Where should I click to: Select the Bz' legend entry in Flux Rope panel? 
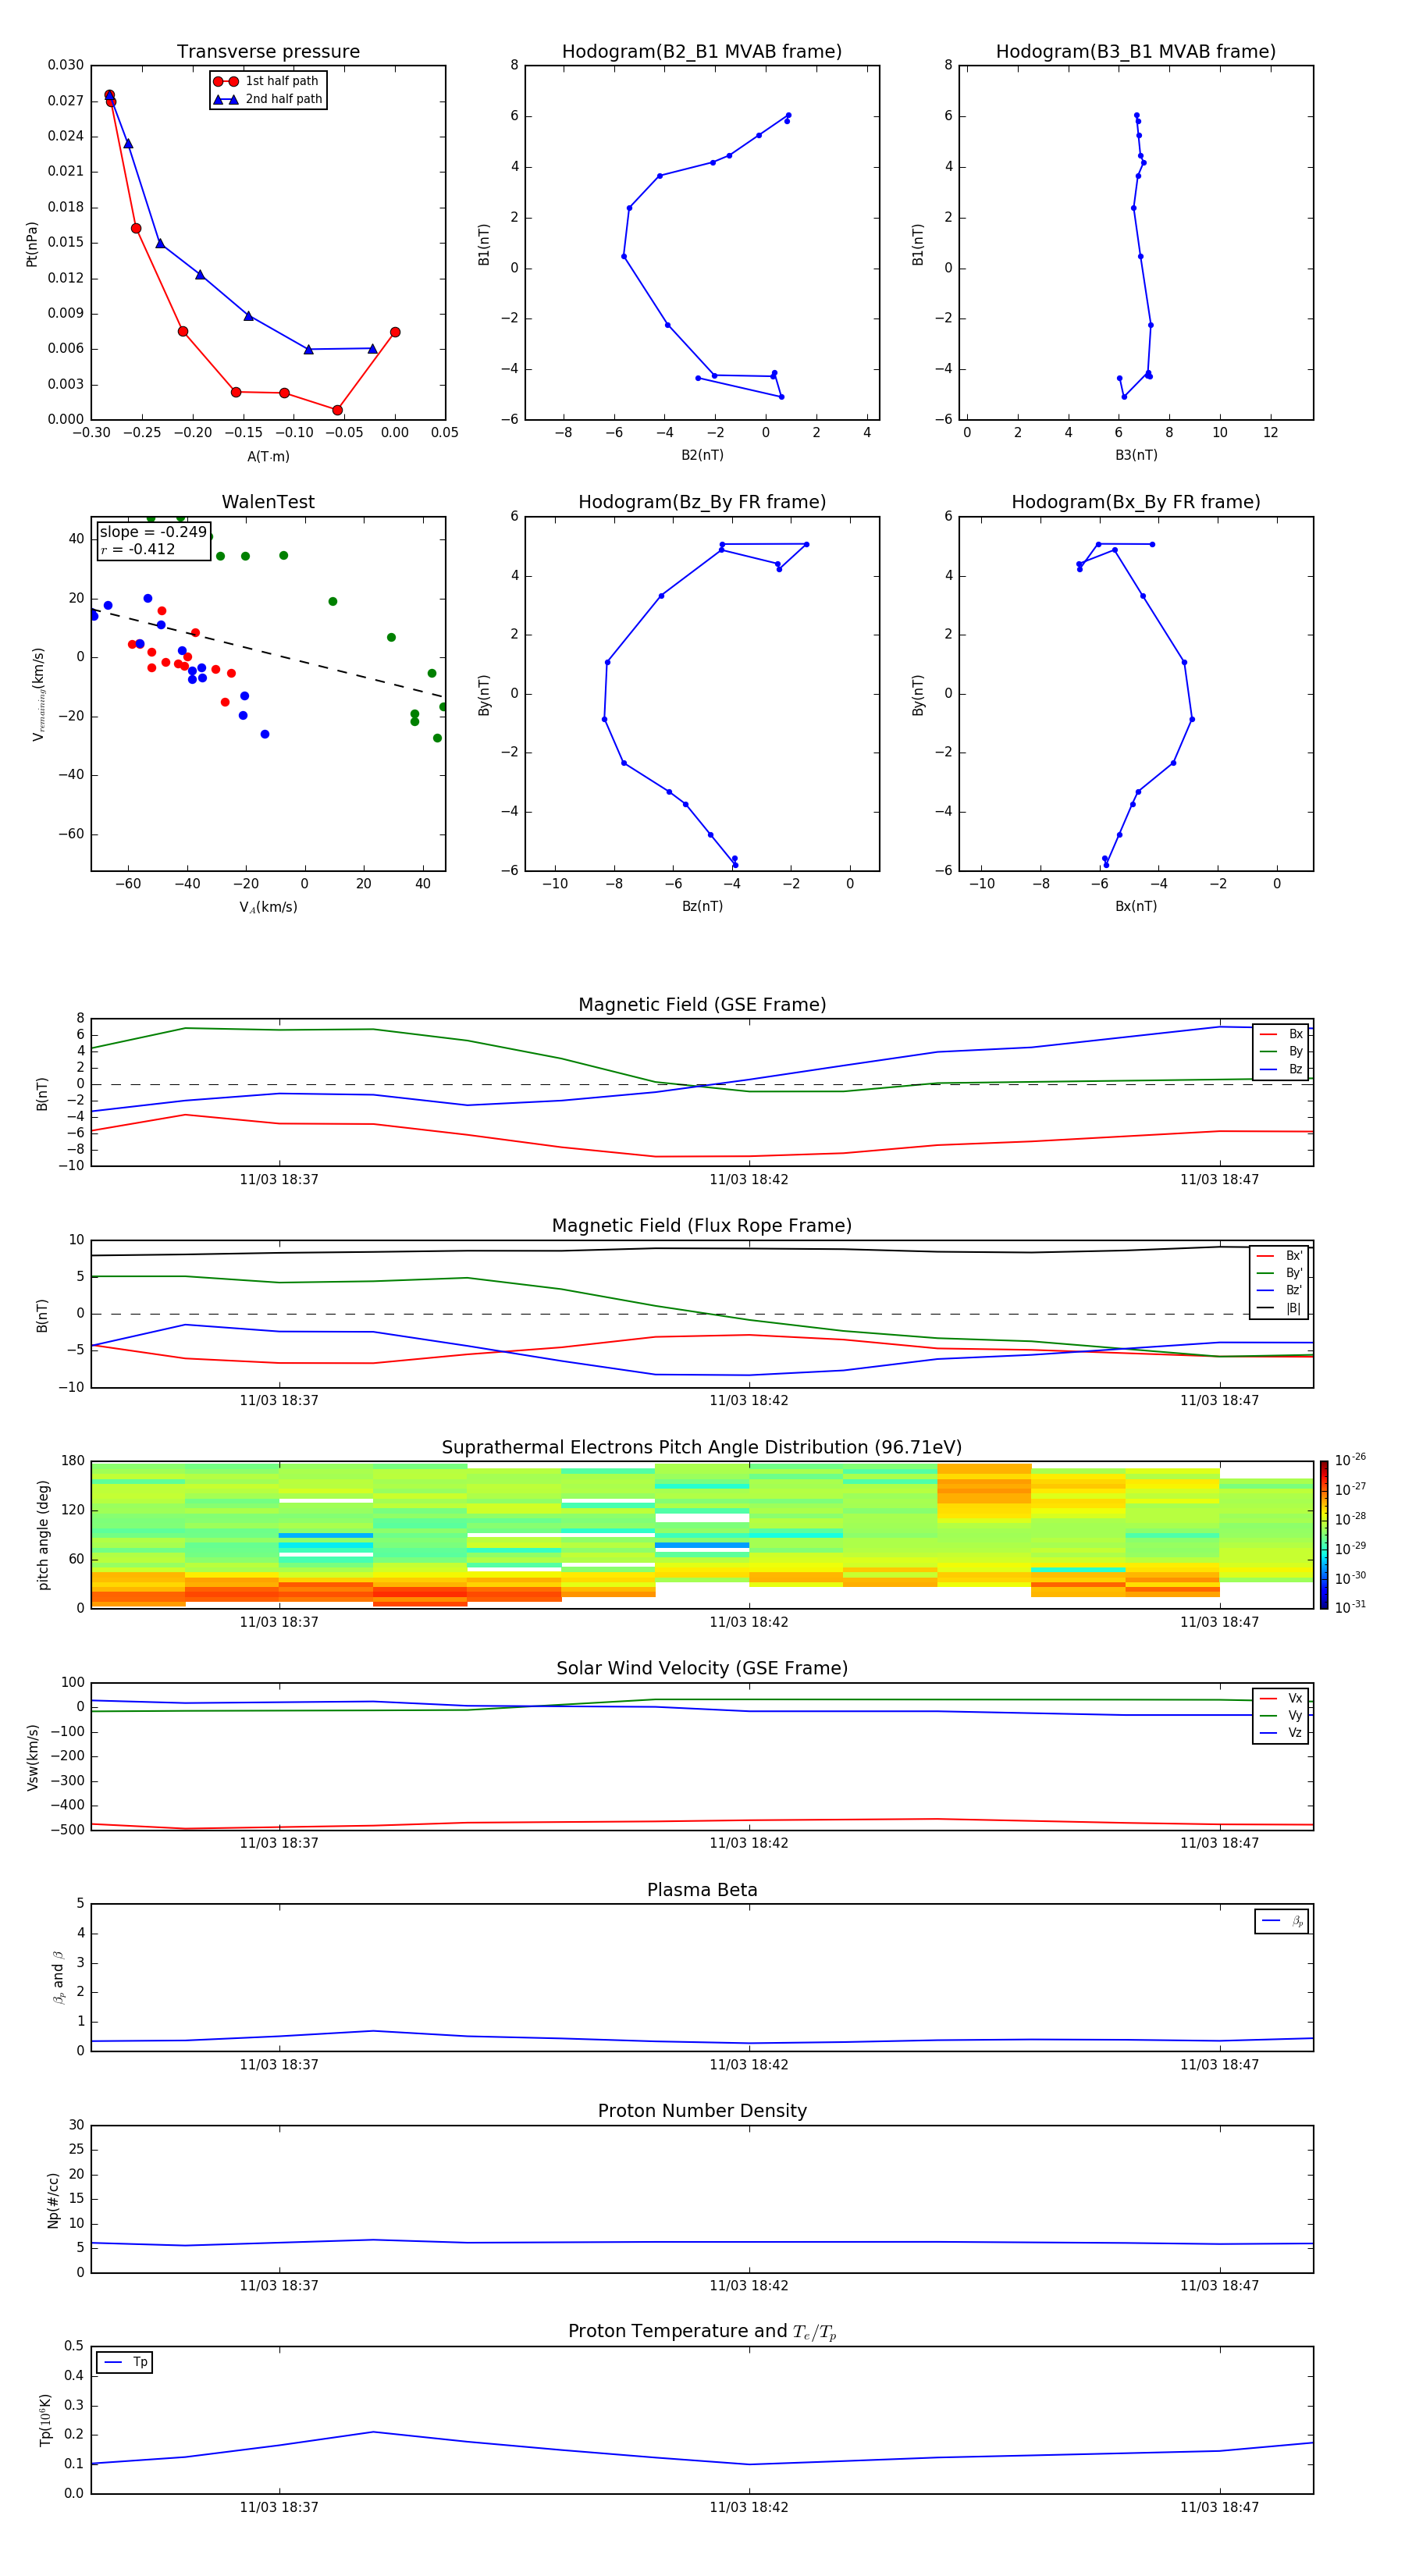[x=1279, y=1290]
